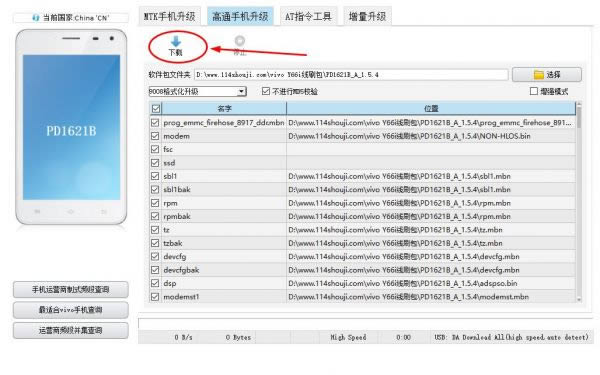
Task: Click the '0 B/s' status bar field
Action: (x=183, y=338)
